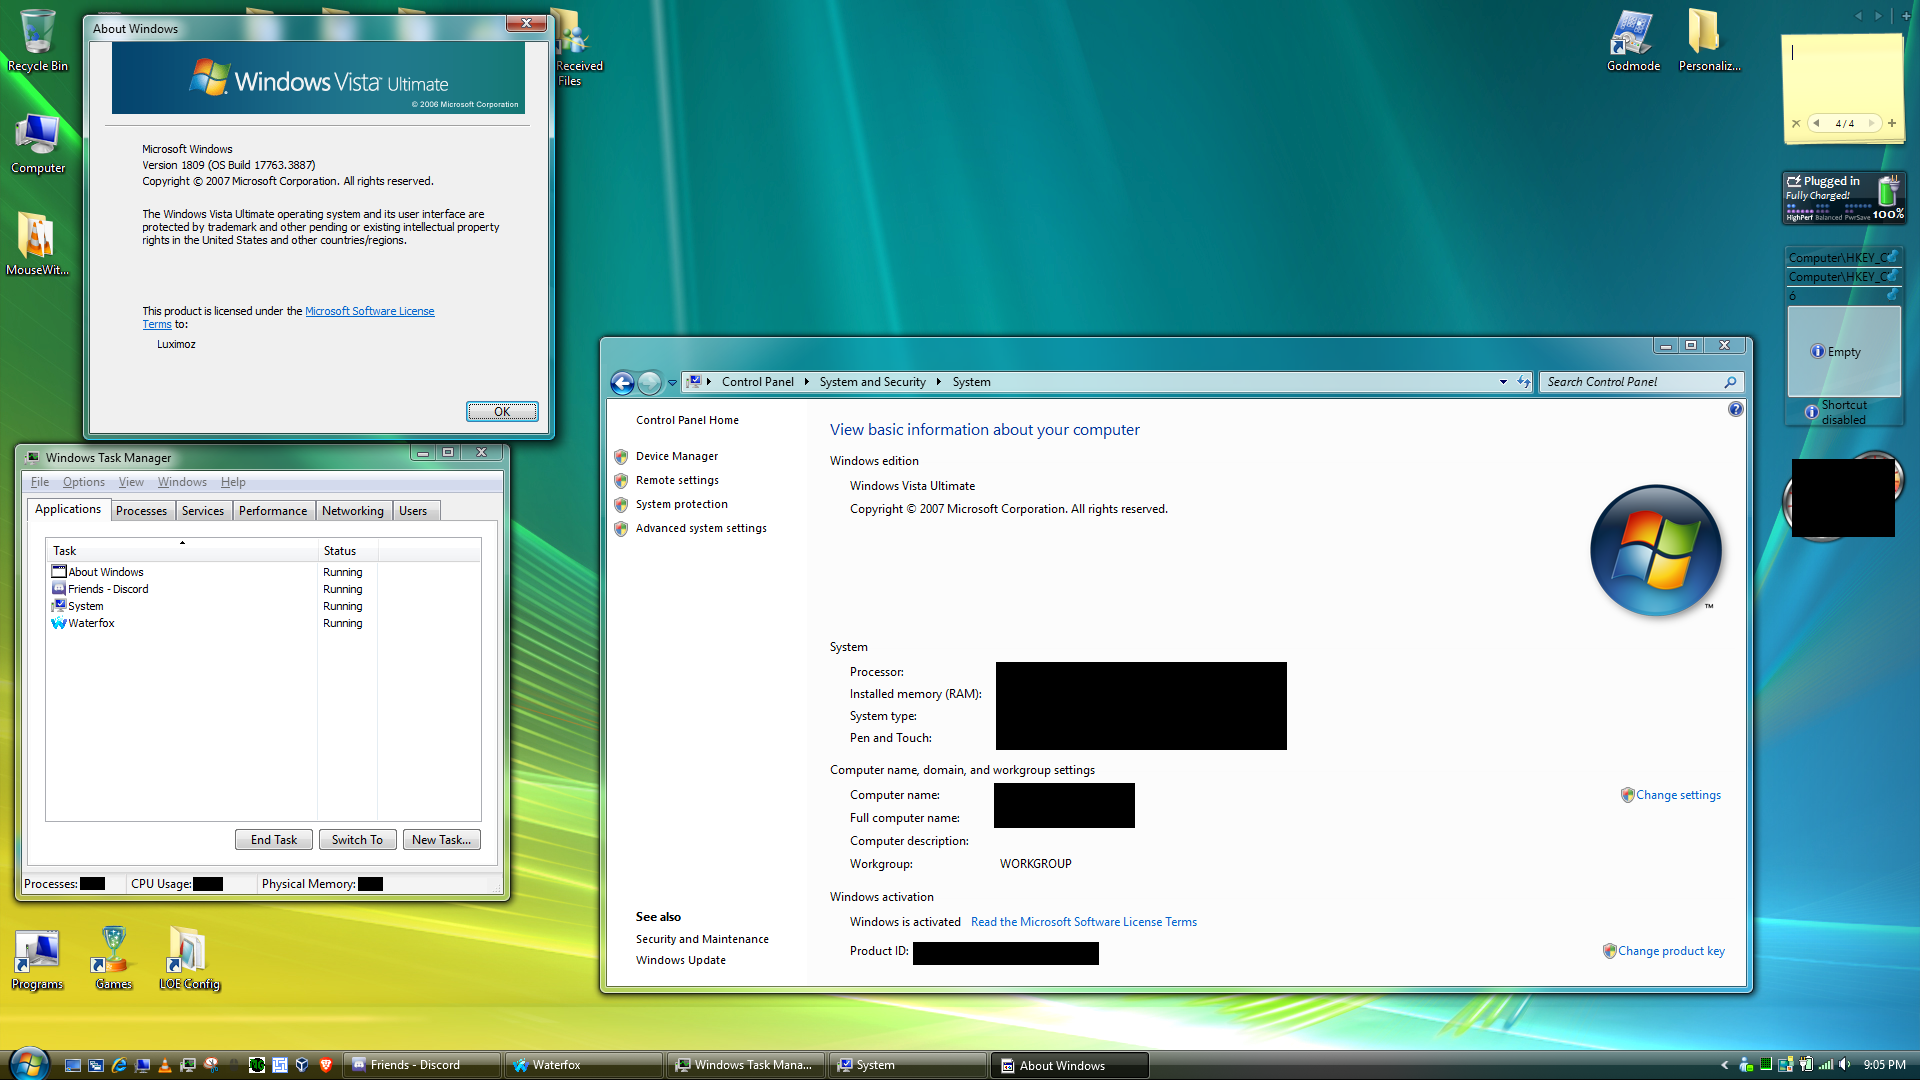Viewport: 1920px width, 1080px height.
Task: Click the battery power plug tray icon
Action: (x=1806, y=1064)
